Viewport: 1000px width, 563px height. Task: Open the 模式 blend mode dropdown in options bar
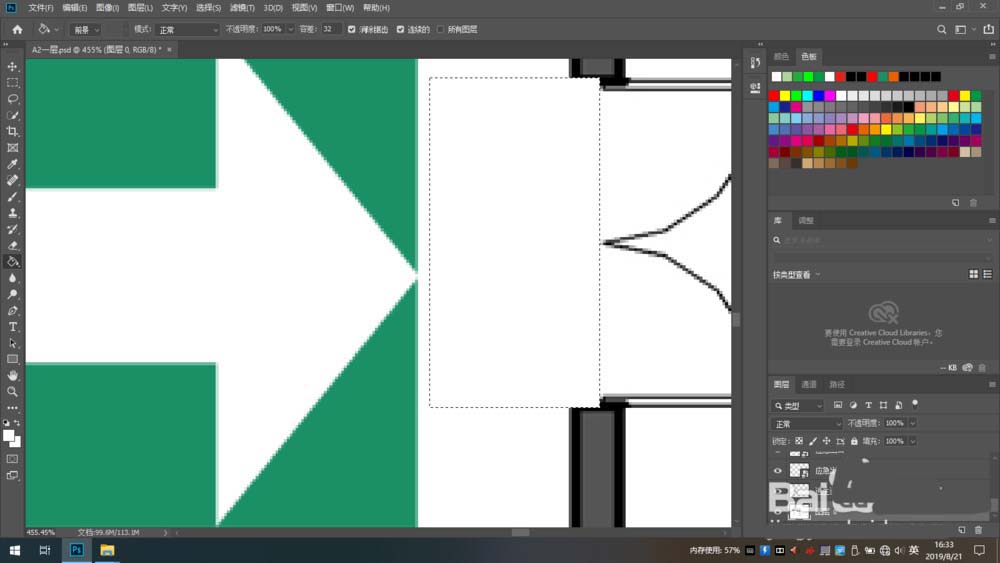pyautogui.click(x=187, y=30)
